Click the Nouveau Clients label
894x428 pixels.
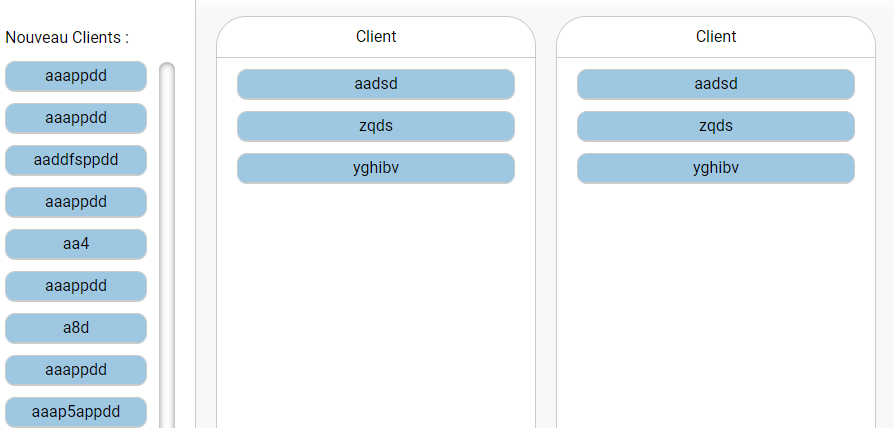[x=67, y=38]
